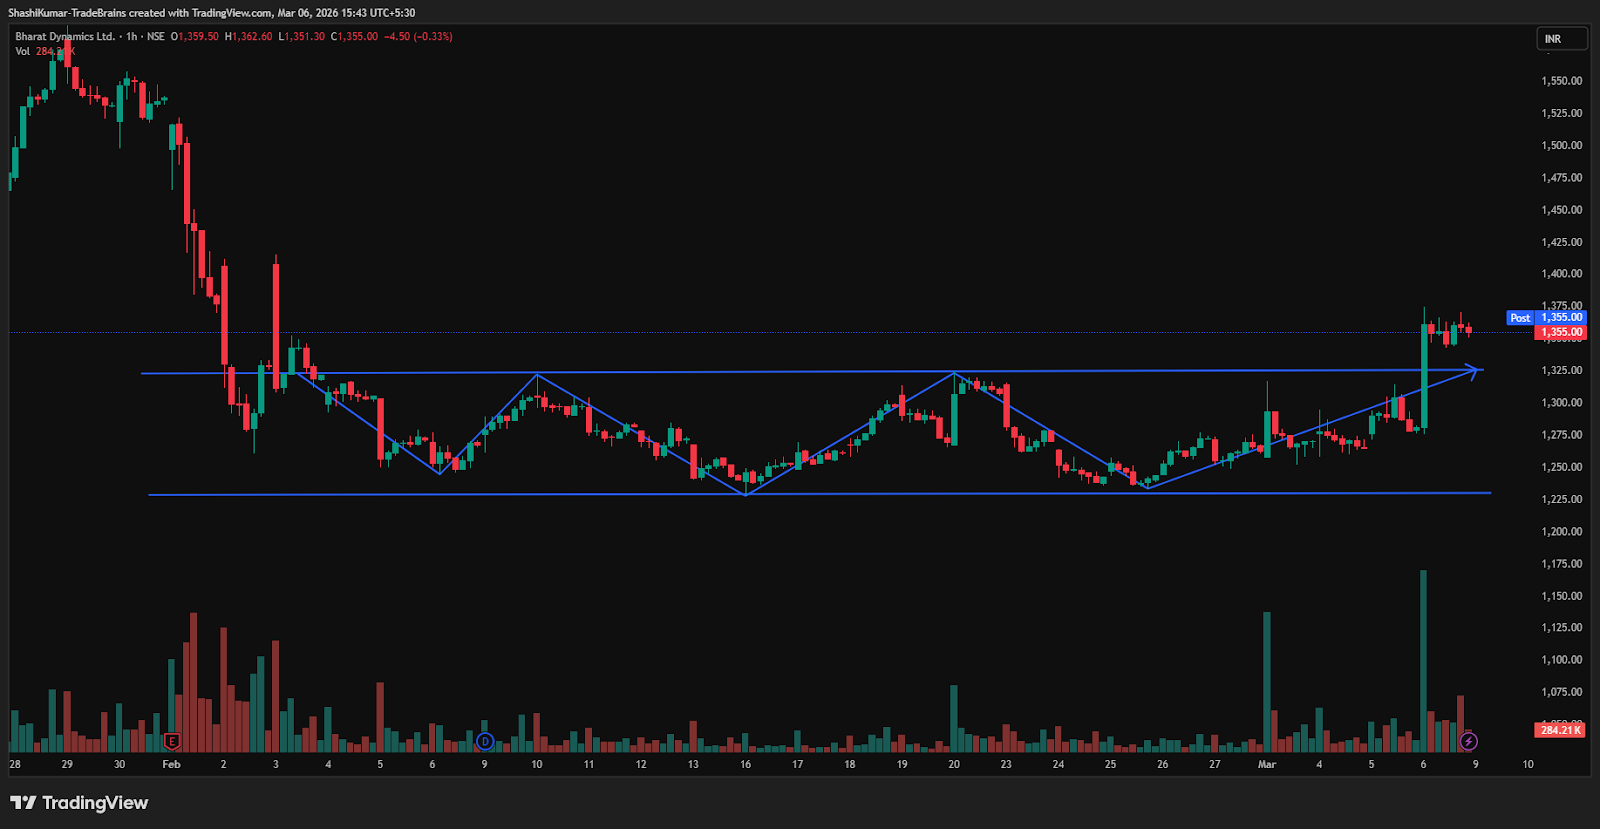Click the 1,500.00 price scale level
This screenshot has width=1600, height=829.
coord(1561,145)
